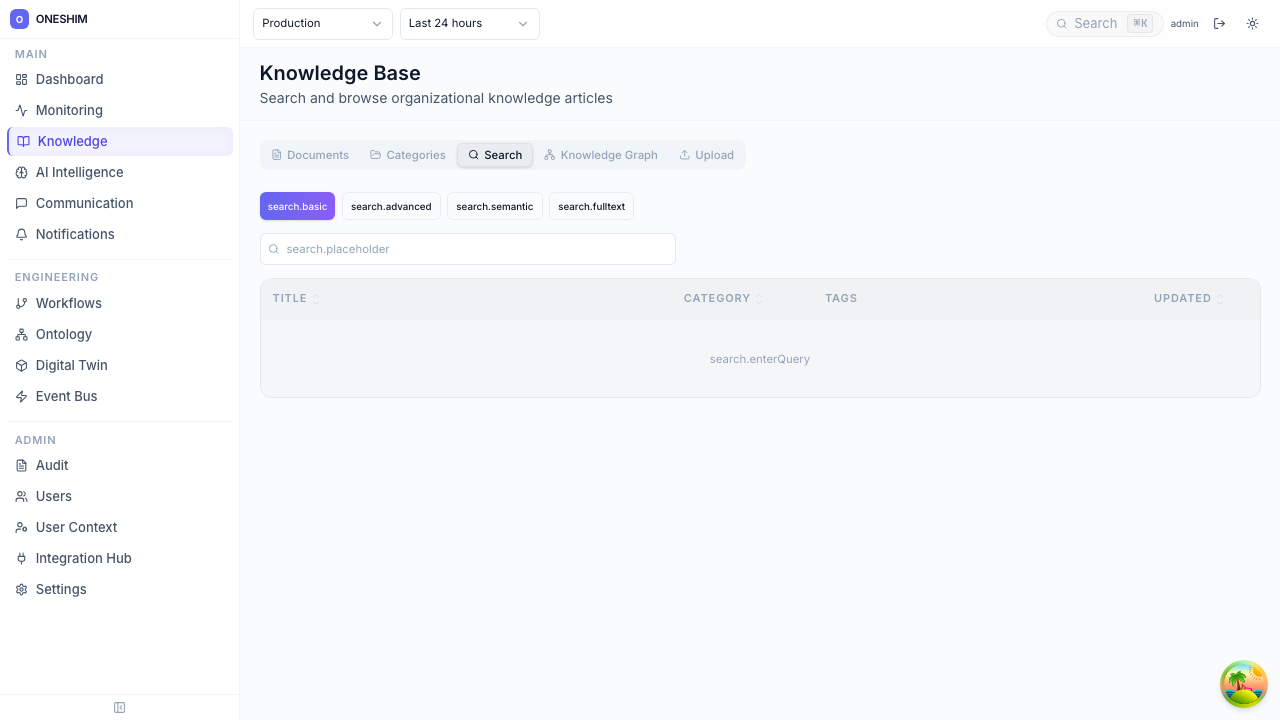Image resolution: width=1280 pixels, height=720 pixels.
Task: Open the Notifications bell icon
Action: pyautogui.click(x=21, y=234)
